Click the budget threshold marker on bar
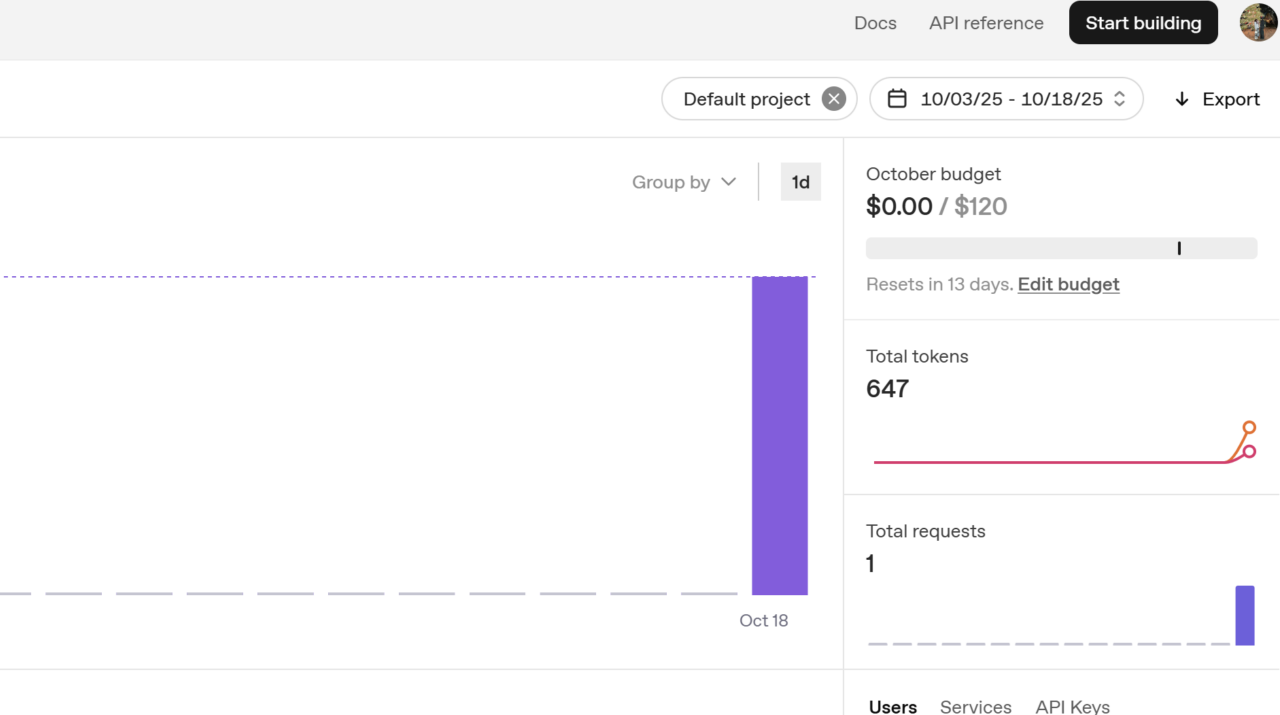This screenshot has height=715, width=1280. pyautogui.click(x=1179, y=248)
